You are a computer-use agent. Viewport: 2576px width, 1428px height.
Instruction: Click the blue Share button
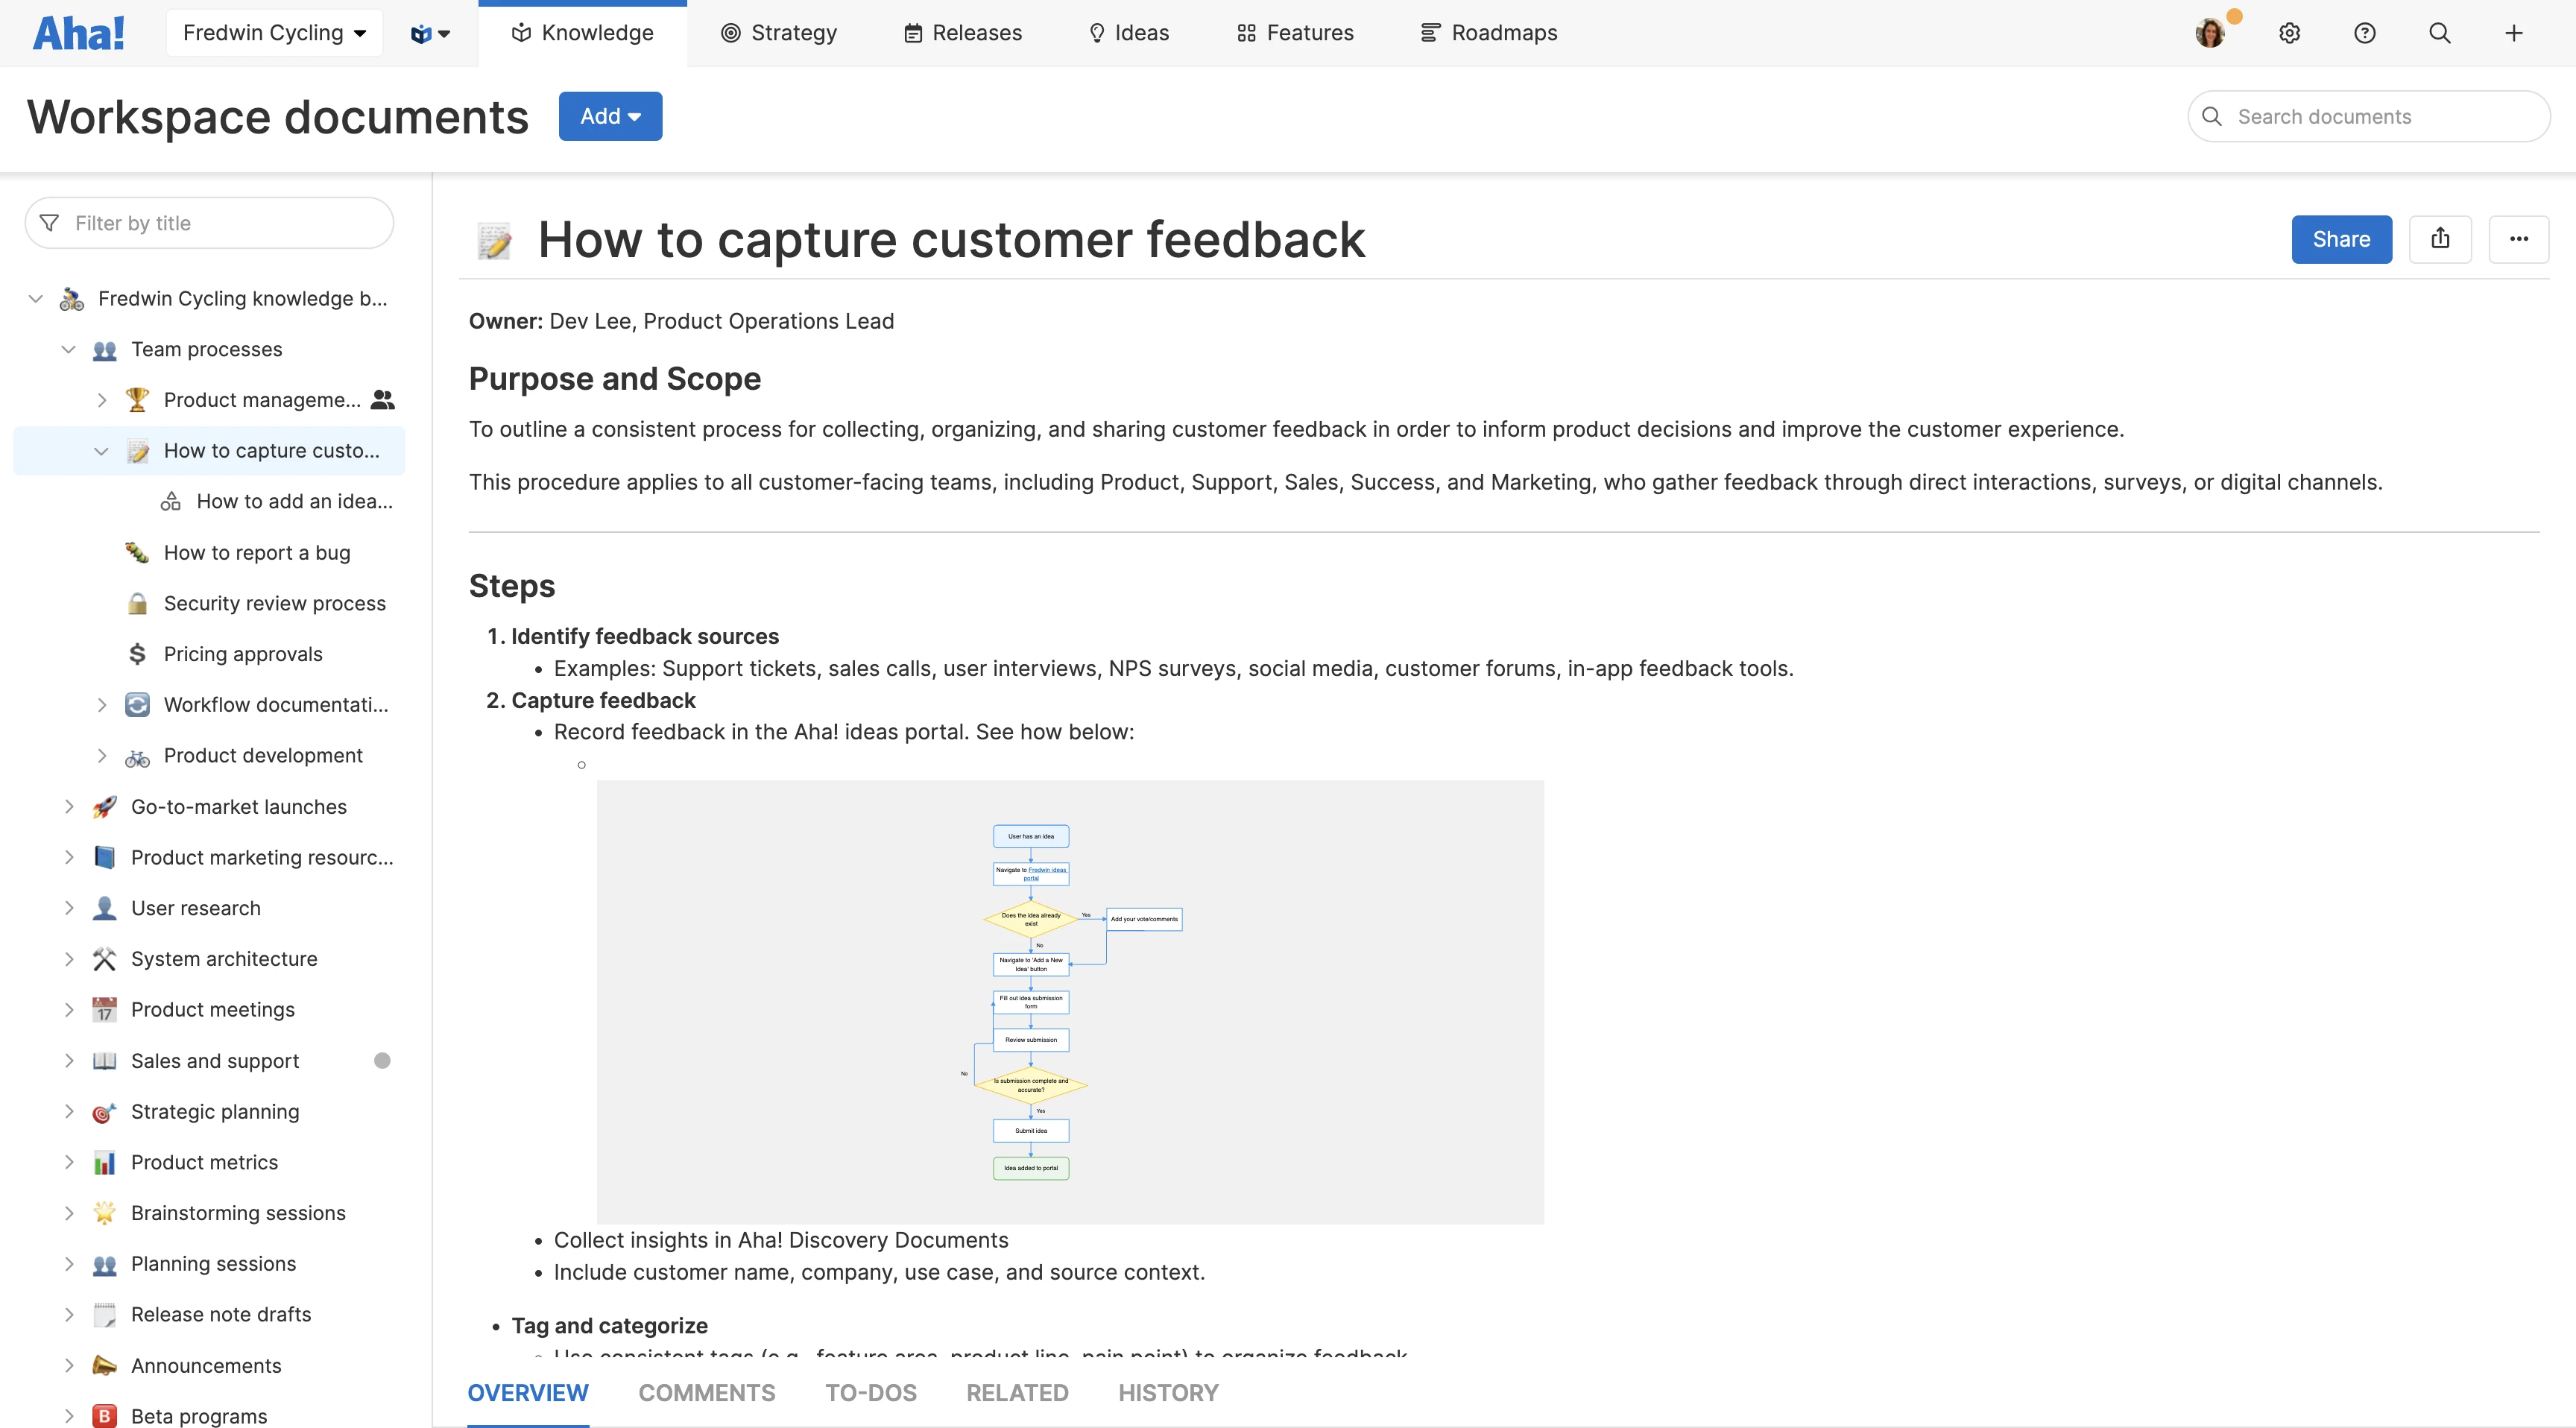pos(2341,239)
